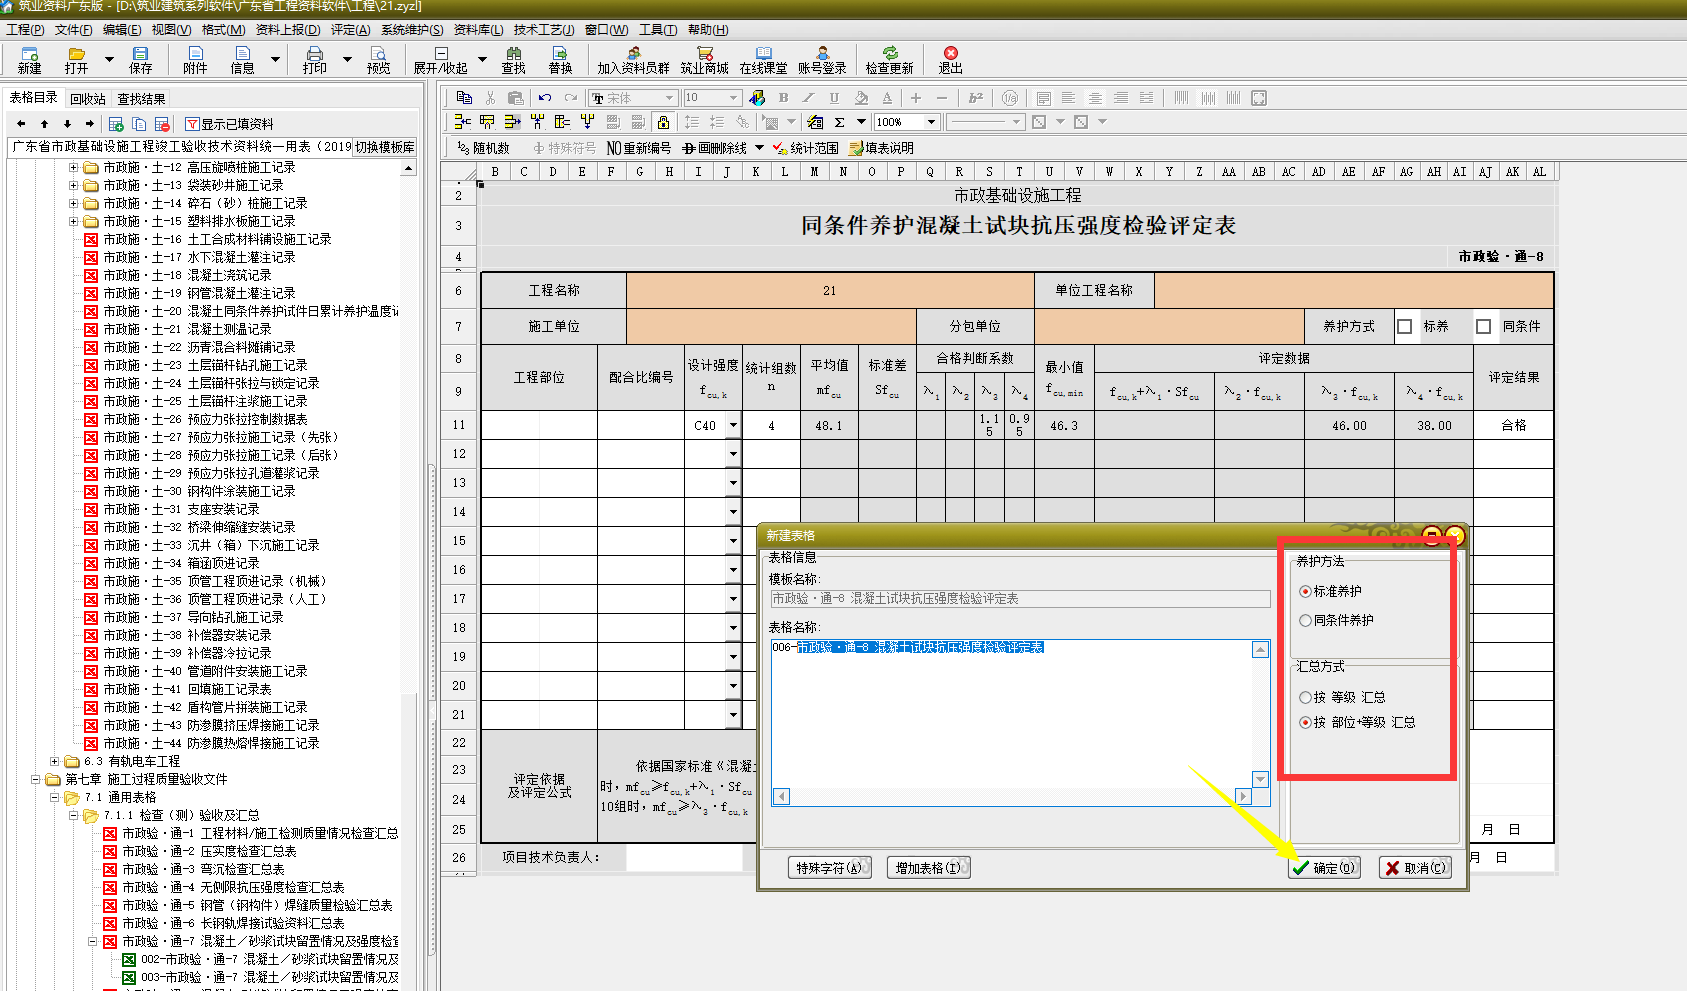Viewport: 1687px width, 991px height.
Task: Select the 同条件养护 radio button
Action: 1305,621
